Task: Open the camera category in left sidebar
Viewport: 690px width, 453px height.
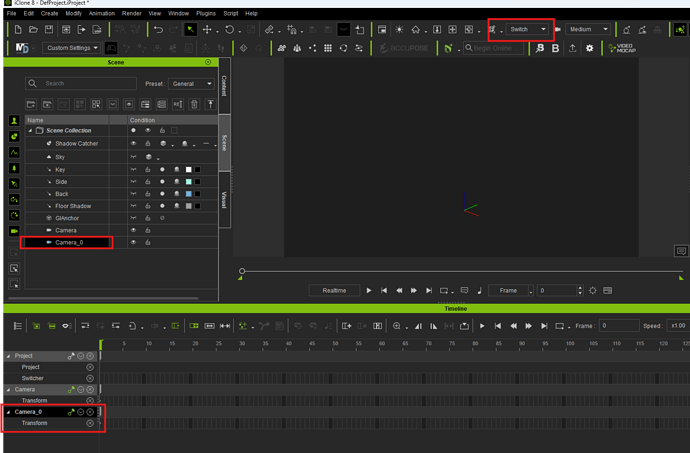Action: point(14,231)
